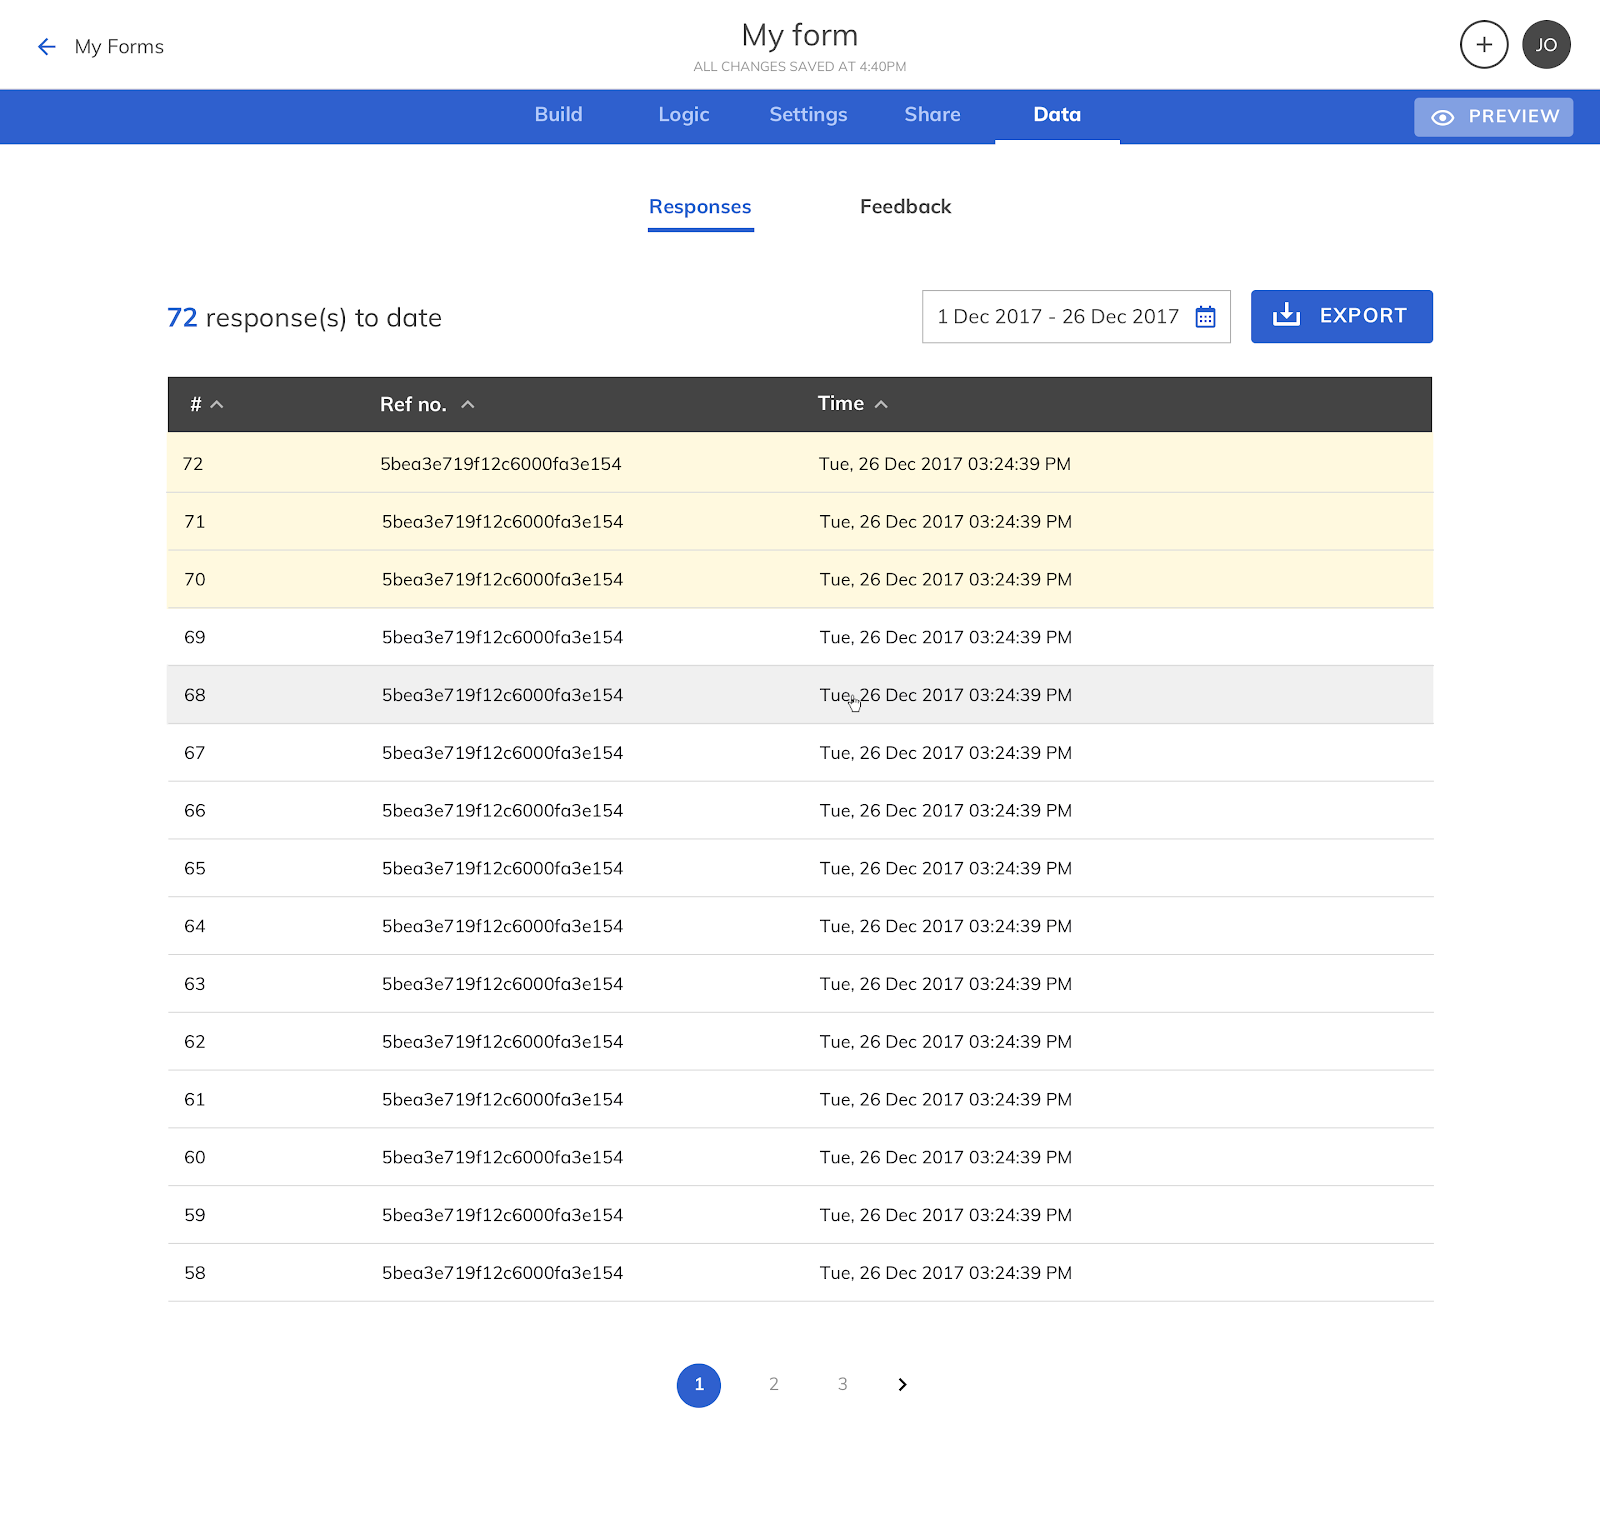
Task: Click the Preview button
Action: pyautogui.click(x=1493, y=117)
